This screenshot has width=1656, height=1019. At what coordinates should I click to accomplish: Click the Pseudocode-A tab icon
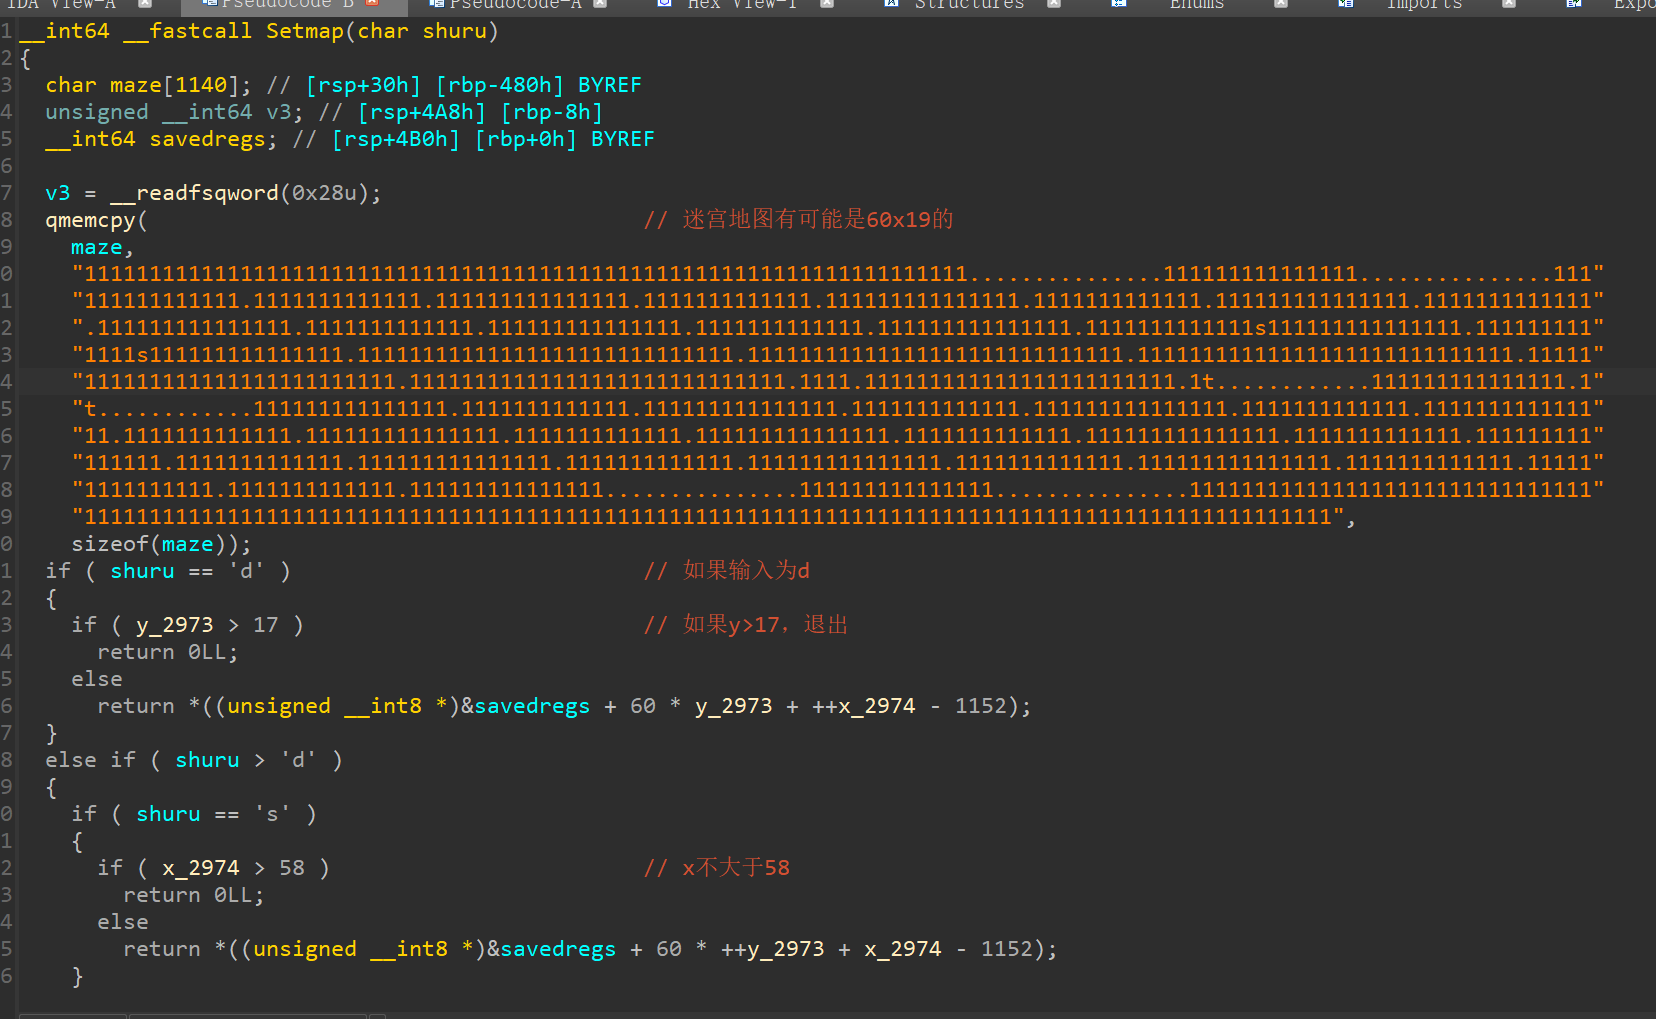(436, 4)
